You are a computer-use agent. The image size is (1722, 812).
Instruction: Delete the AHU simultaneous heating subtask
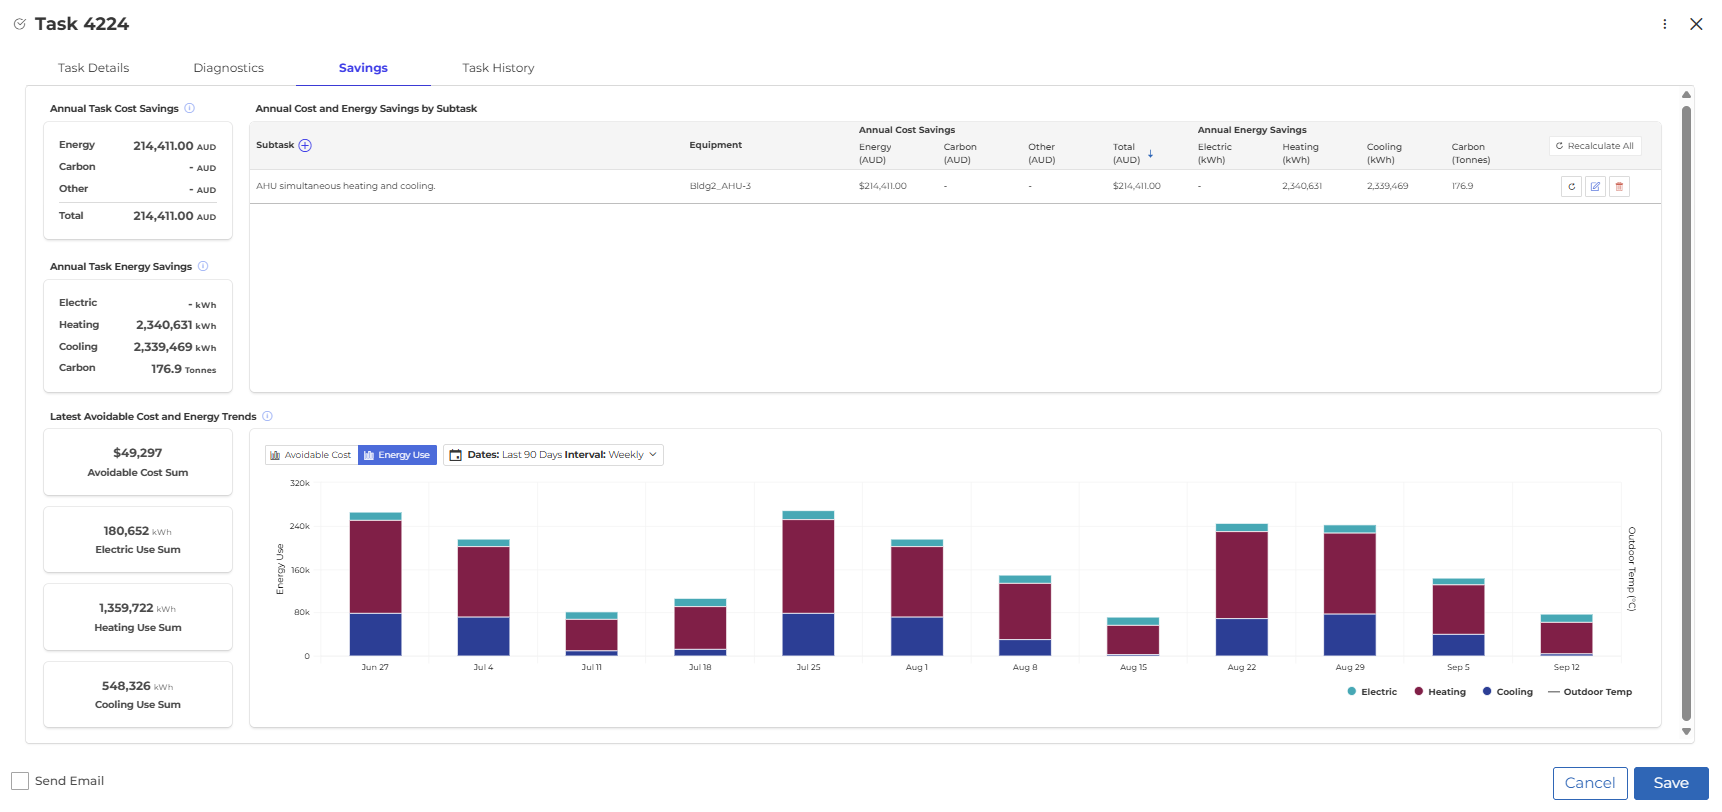1619,187
